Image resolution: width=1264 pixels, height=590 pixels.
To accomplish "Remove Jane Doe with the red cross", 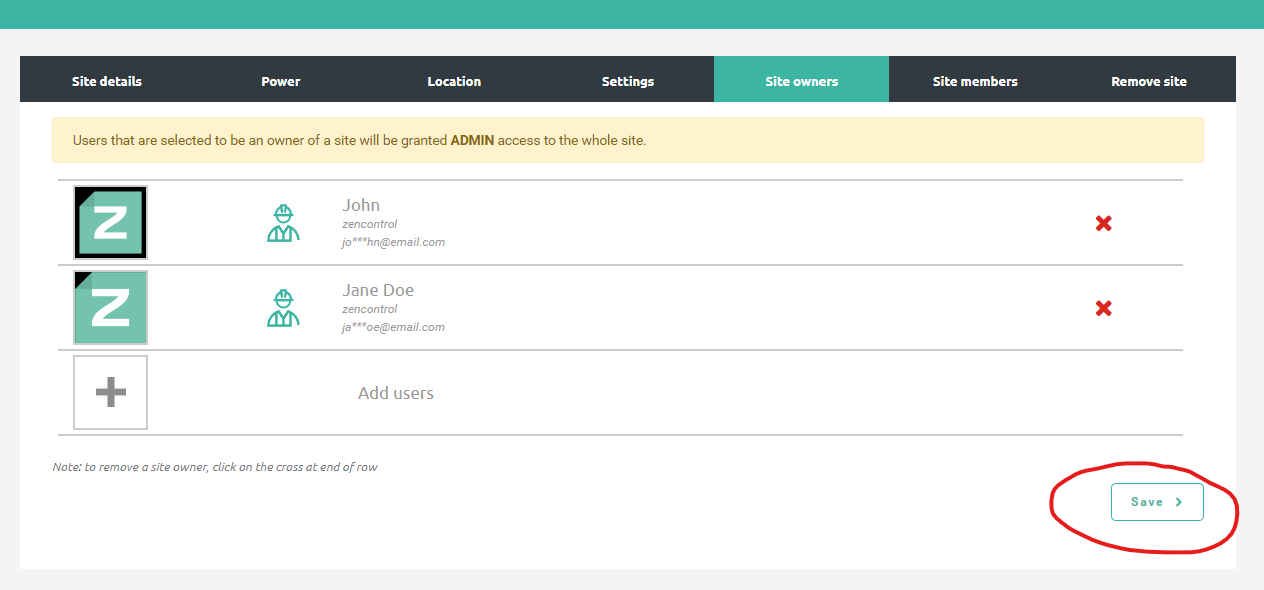I will (x=1104, y=308).
